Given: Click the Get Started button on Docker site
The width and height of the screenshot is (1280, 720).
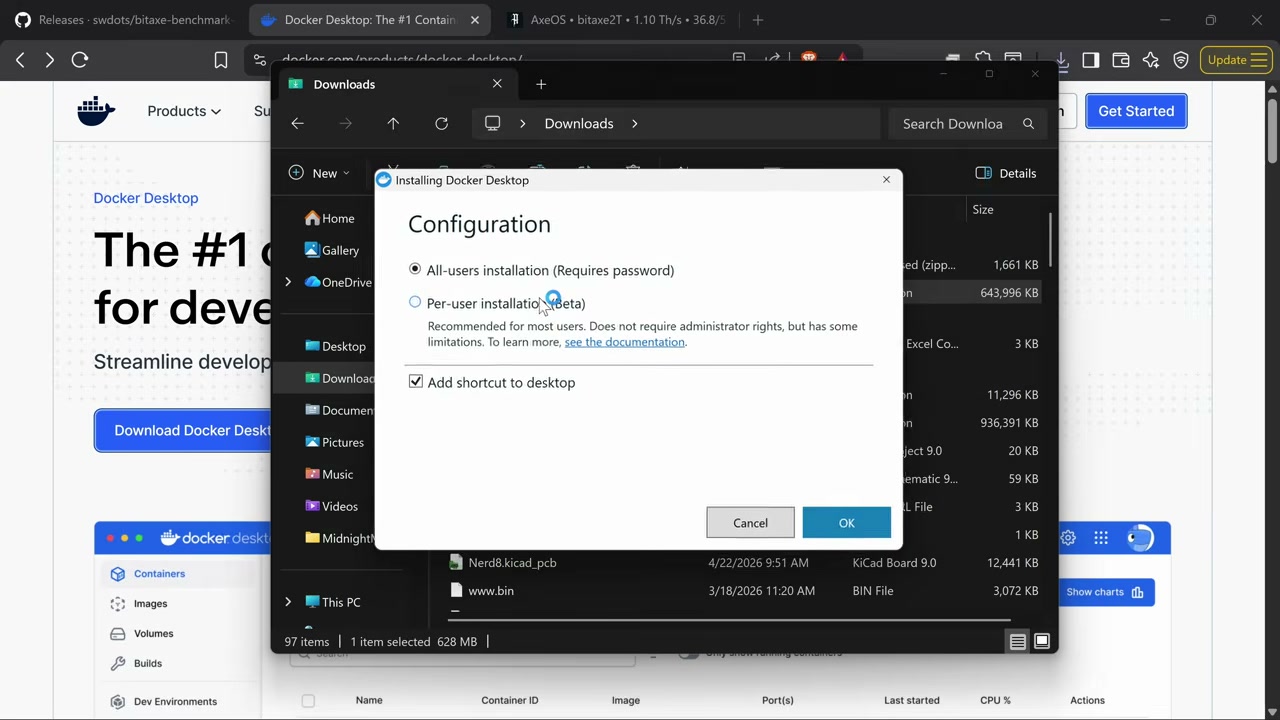Looking at the screenshot, I should click(x=1136, y=111).
